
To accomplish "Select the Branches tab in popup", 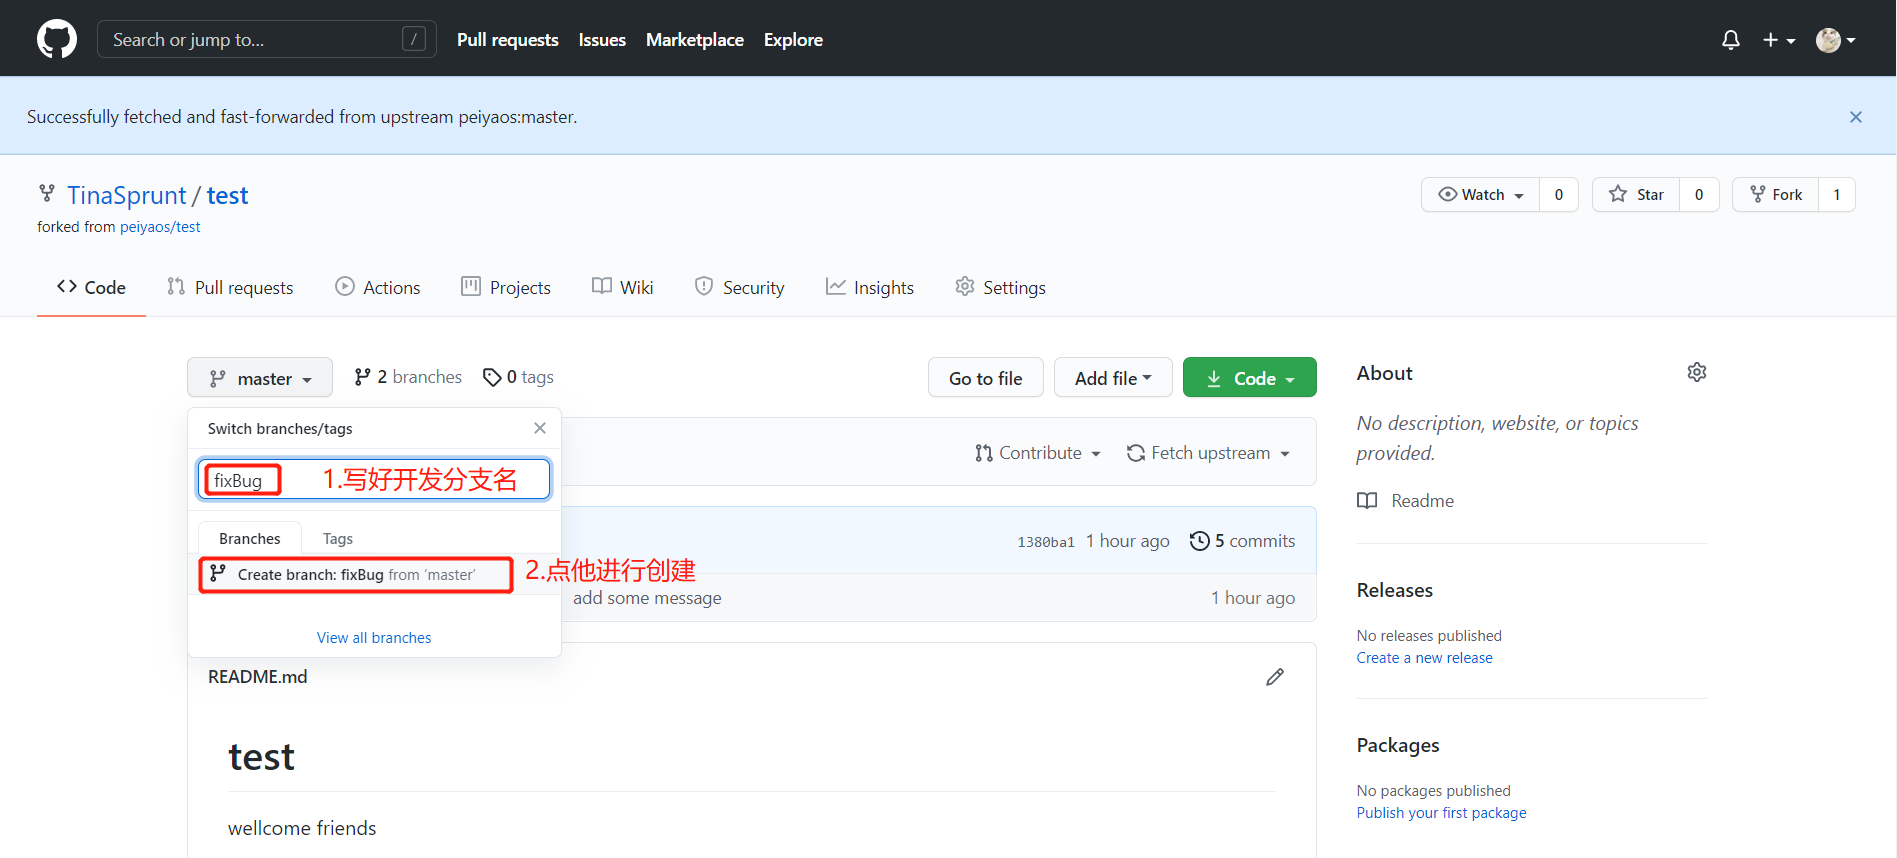I will pyautogui.click(x=250, y=538).
